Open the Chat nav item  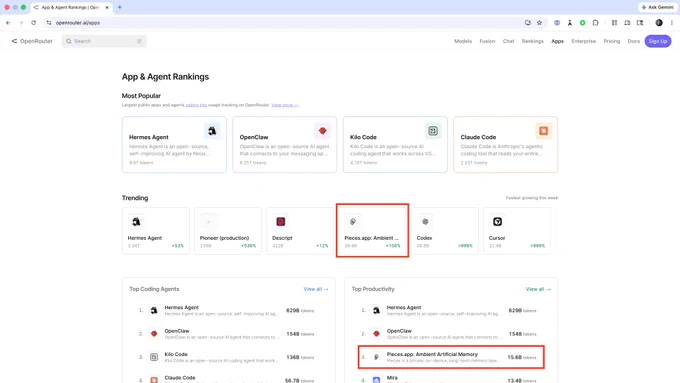tap(508, 41)
